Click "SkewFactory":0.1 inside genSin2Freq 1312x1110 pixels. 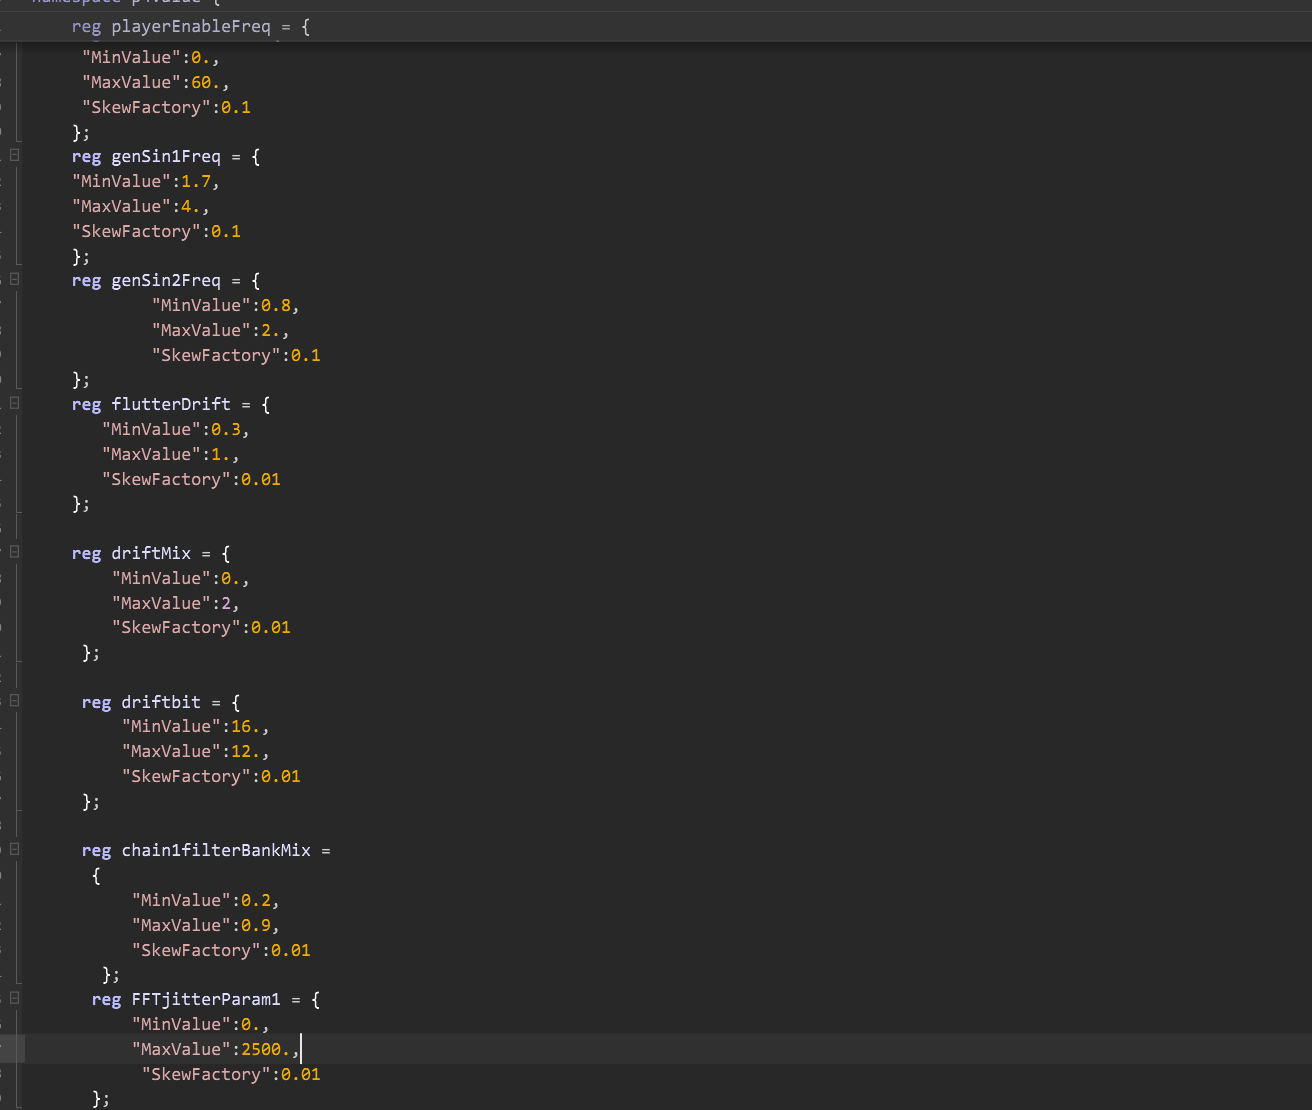(236, 355)
